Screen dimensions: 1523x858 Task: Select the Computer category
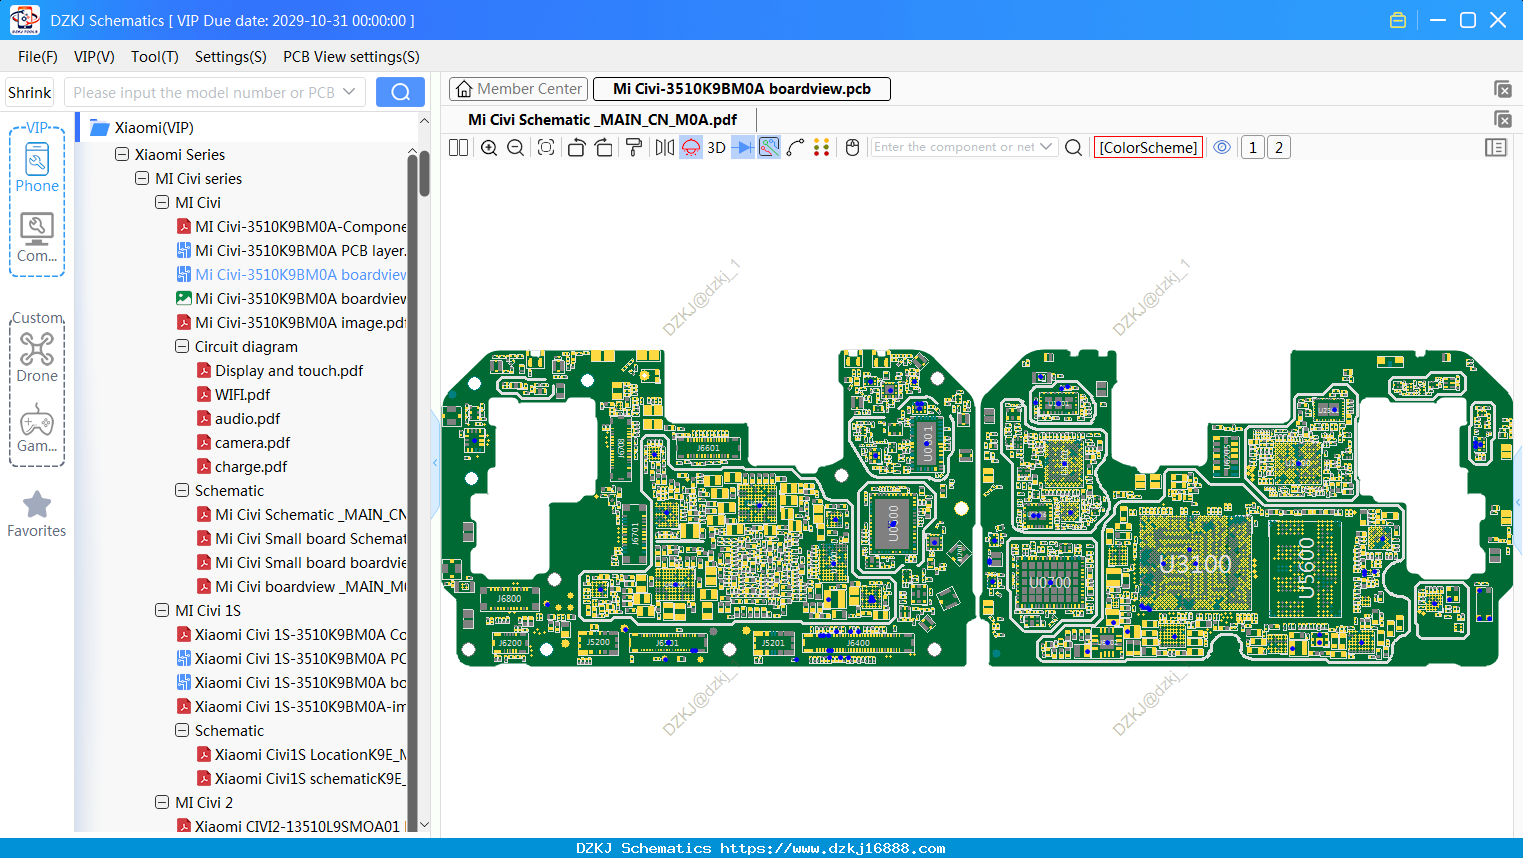(37, 238)
